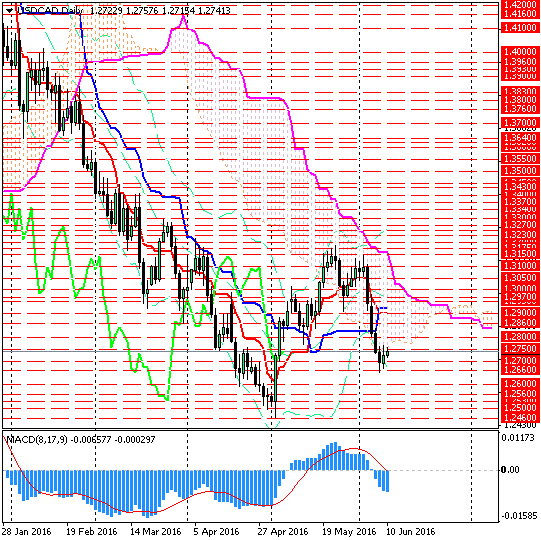This screenshot has height=540, width=541.
Task: Click the 14 Mar 2016 date label
Action: point(155,531)
